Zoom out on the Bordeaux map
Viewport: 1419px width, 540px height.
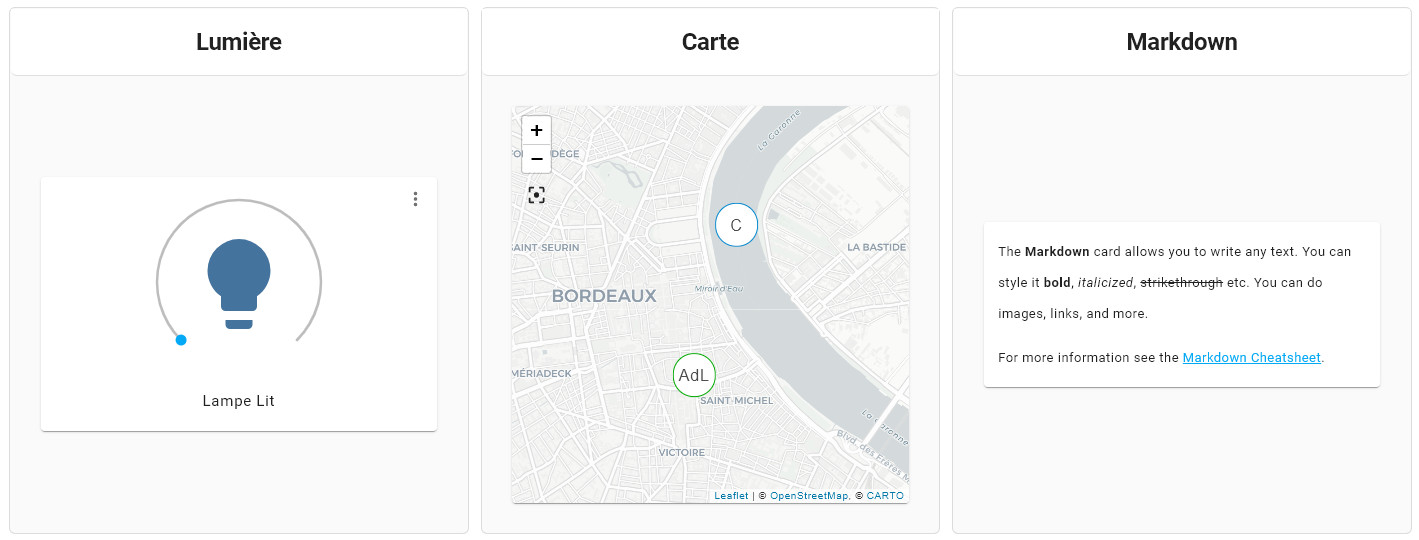[536, 159]
